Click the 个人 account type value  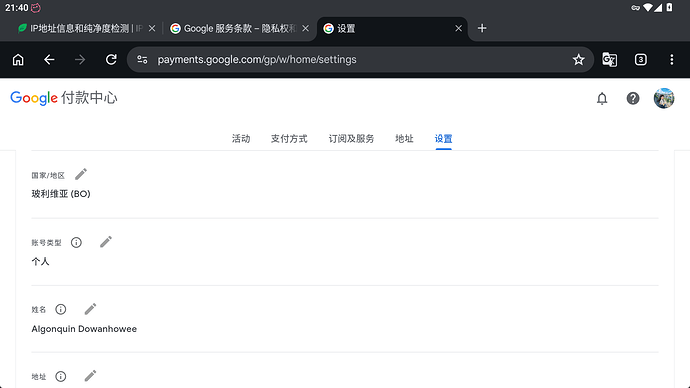40,261
